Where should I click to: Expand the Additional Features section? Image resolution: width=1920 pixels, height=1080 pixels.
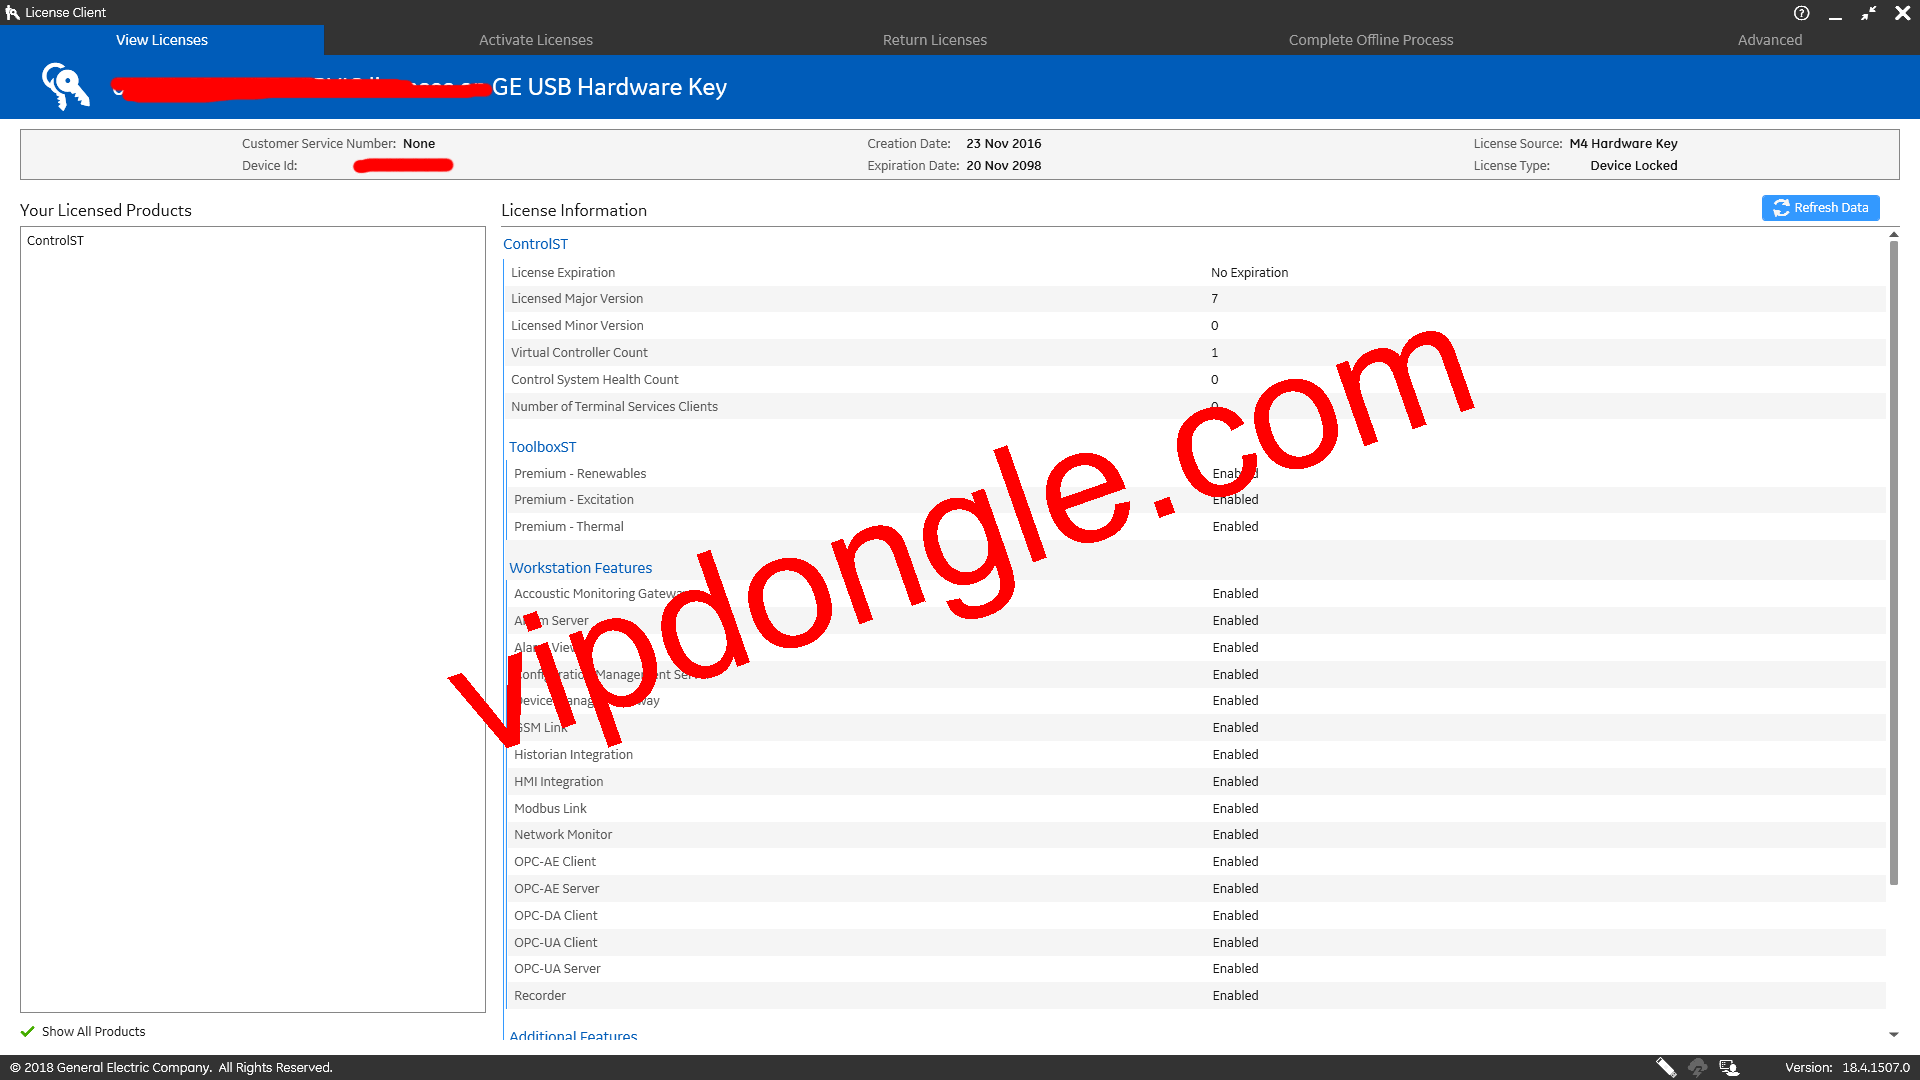(573, 1036)
